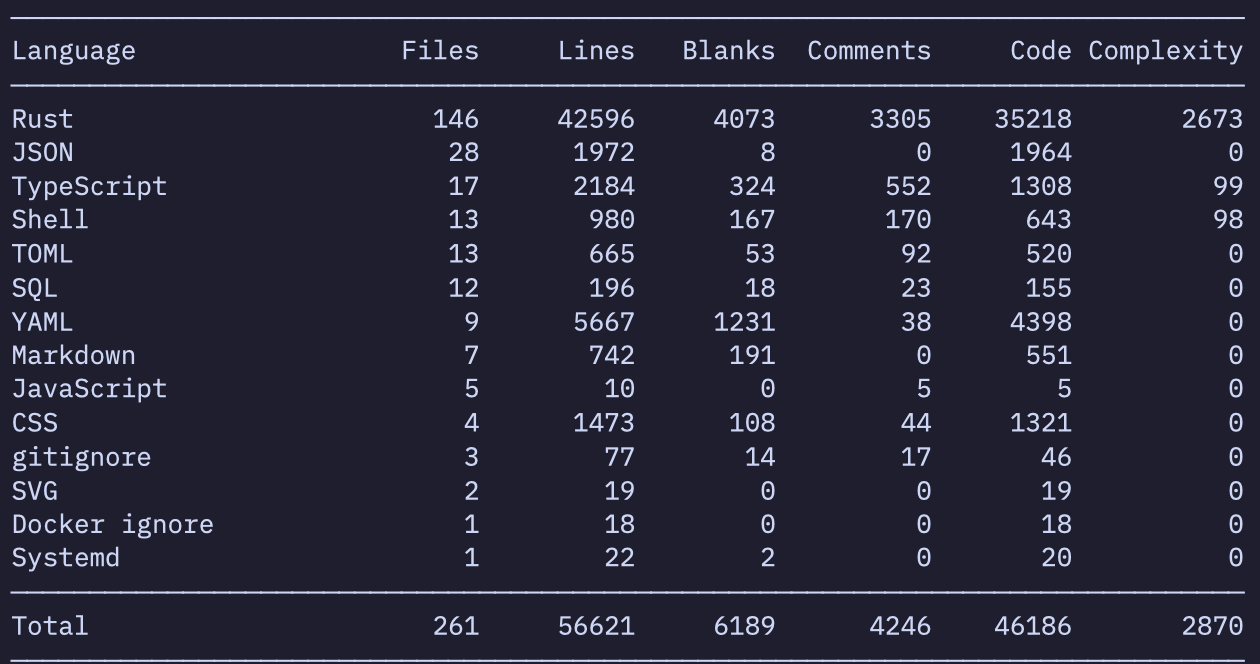Click the Comments column header

click(869, 51)
